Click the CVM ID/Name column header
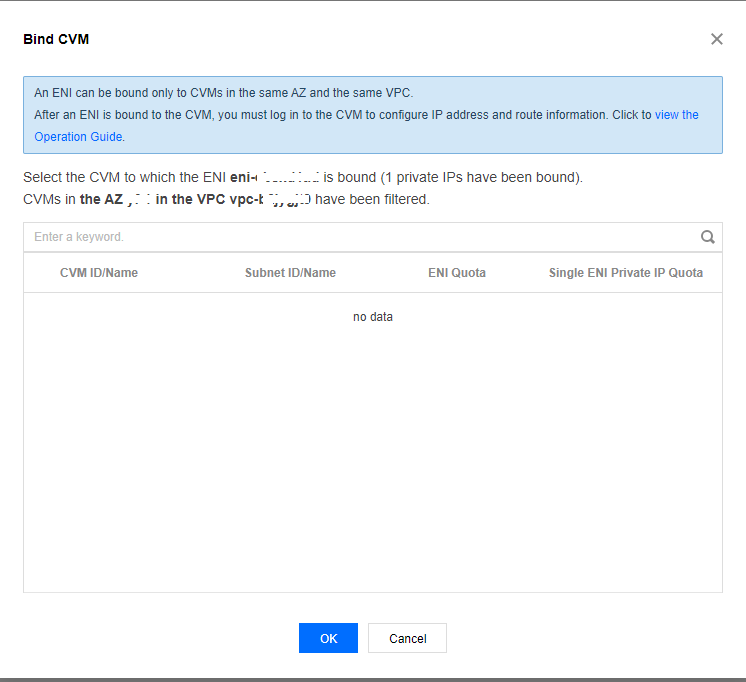Image resolution: width=746 pixels, height=682 pixels. tap(99, 273)
